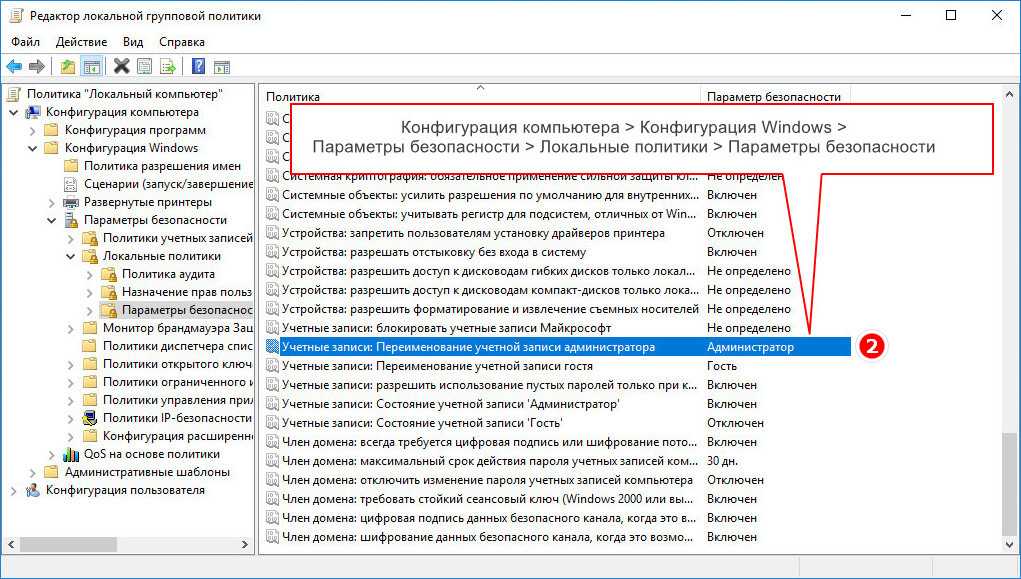
Task: Expand the 'Политики открытого ключа' node
Action: pos(71,364)
